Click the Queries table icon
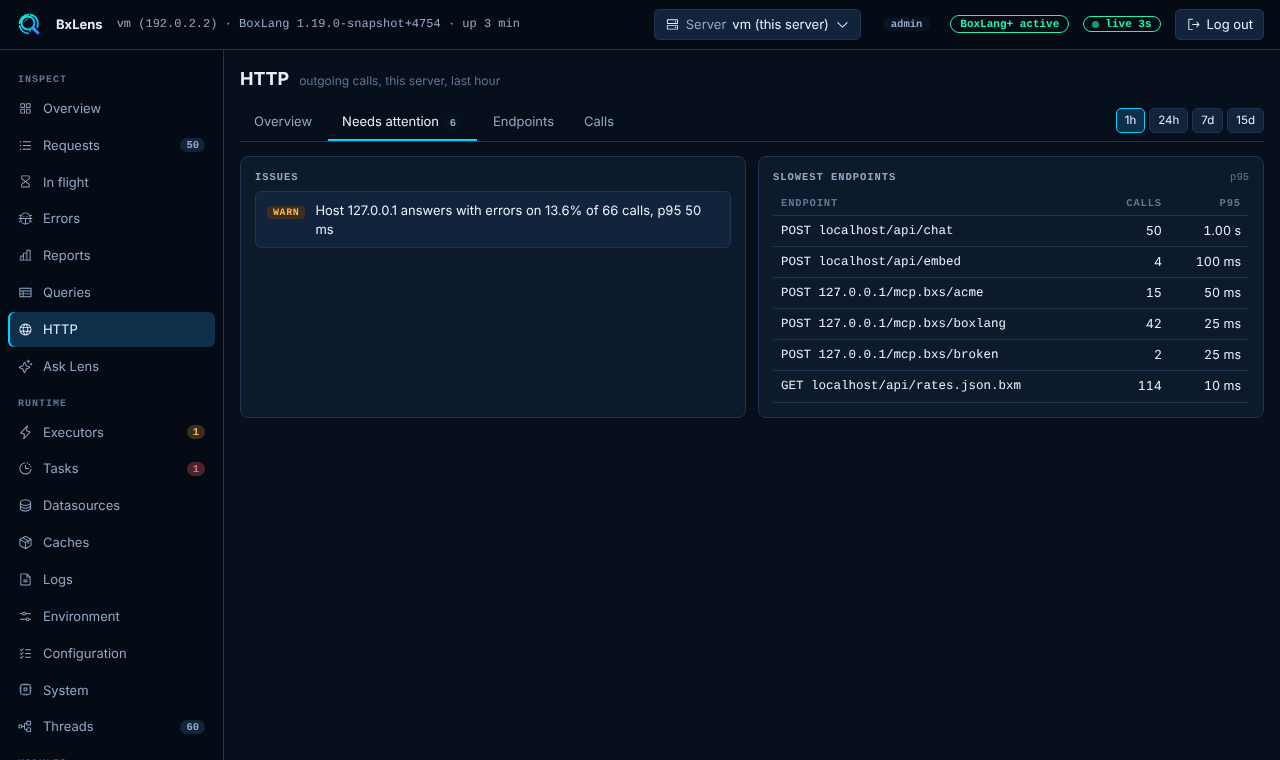The height and width of the screenshot is (760, 1280). (26, 292)
